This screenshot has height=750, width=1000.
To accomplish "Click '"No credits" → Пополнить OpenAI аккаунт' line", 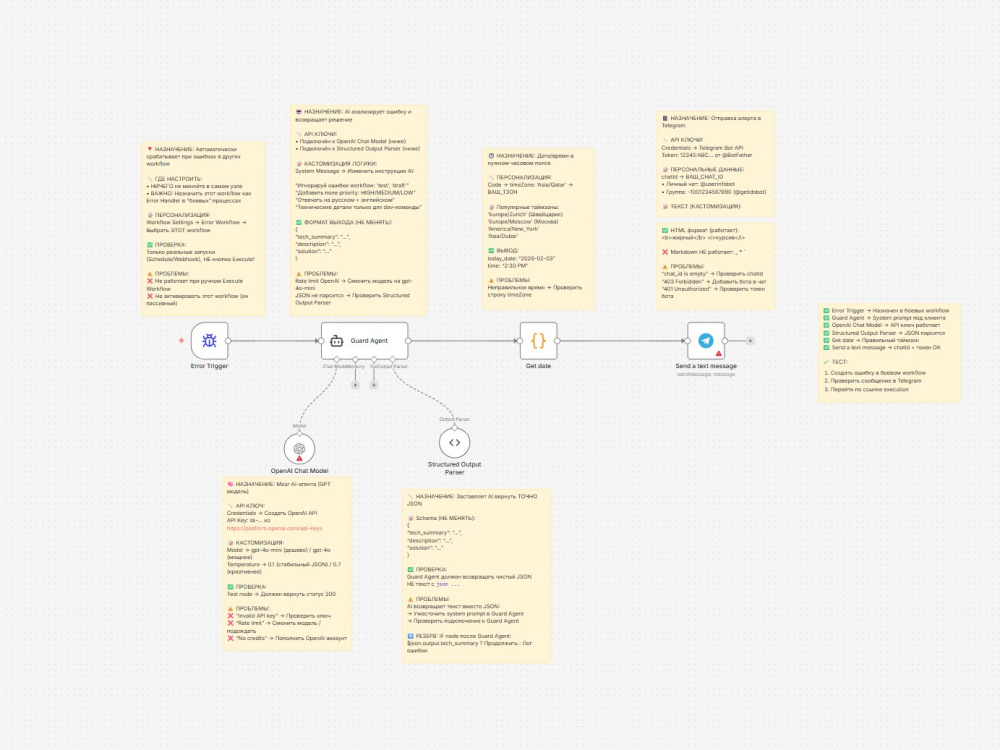I will point(287,638).
